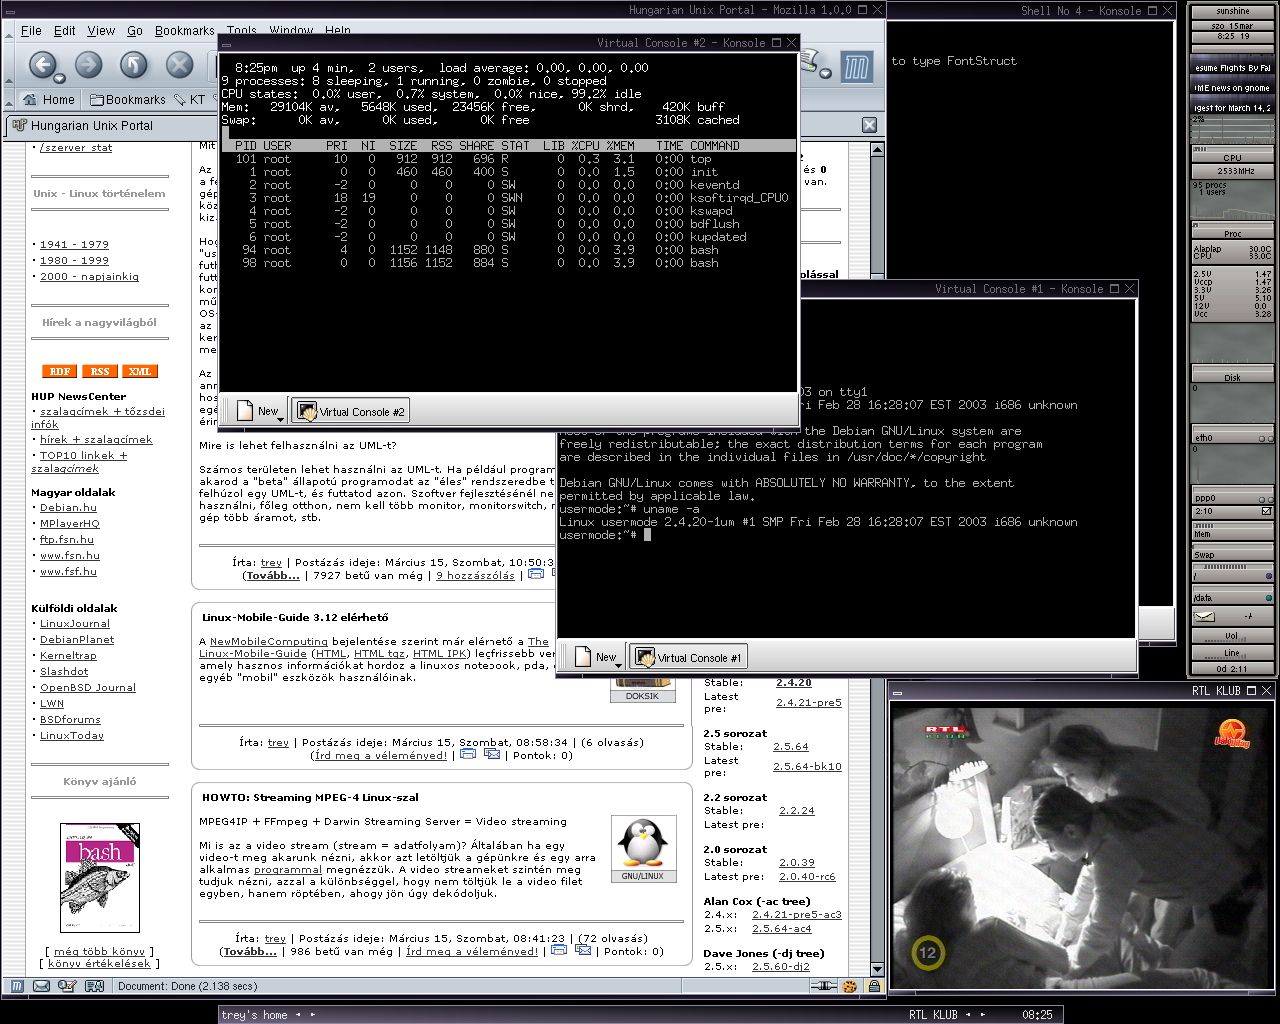
Task: Click the 1941 - 1979 history link
Action: [74, 244]
